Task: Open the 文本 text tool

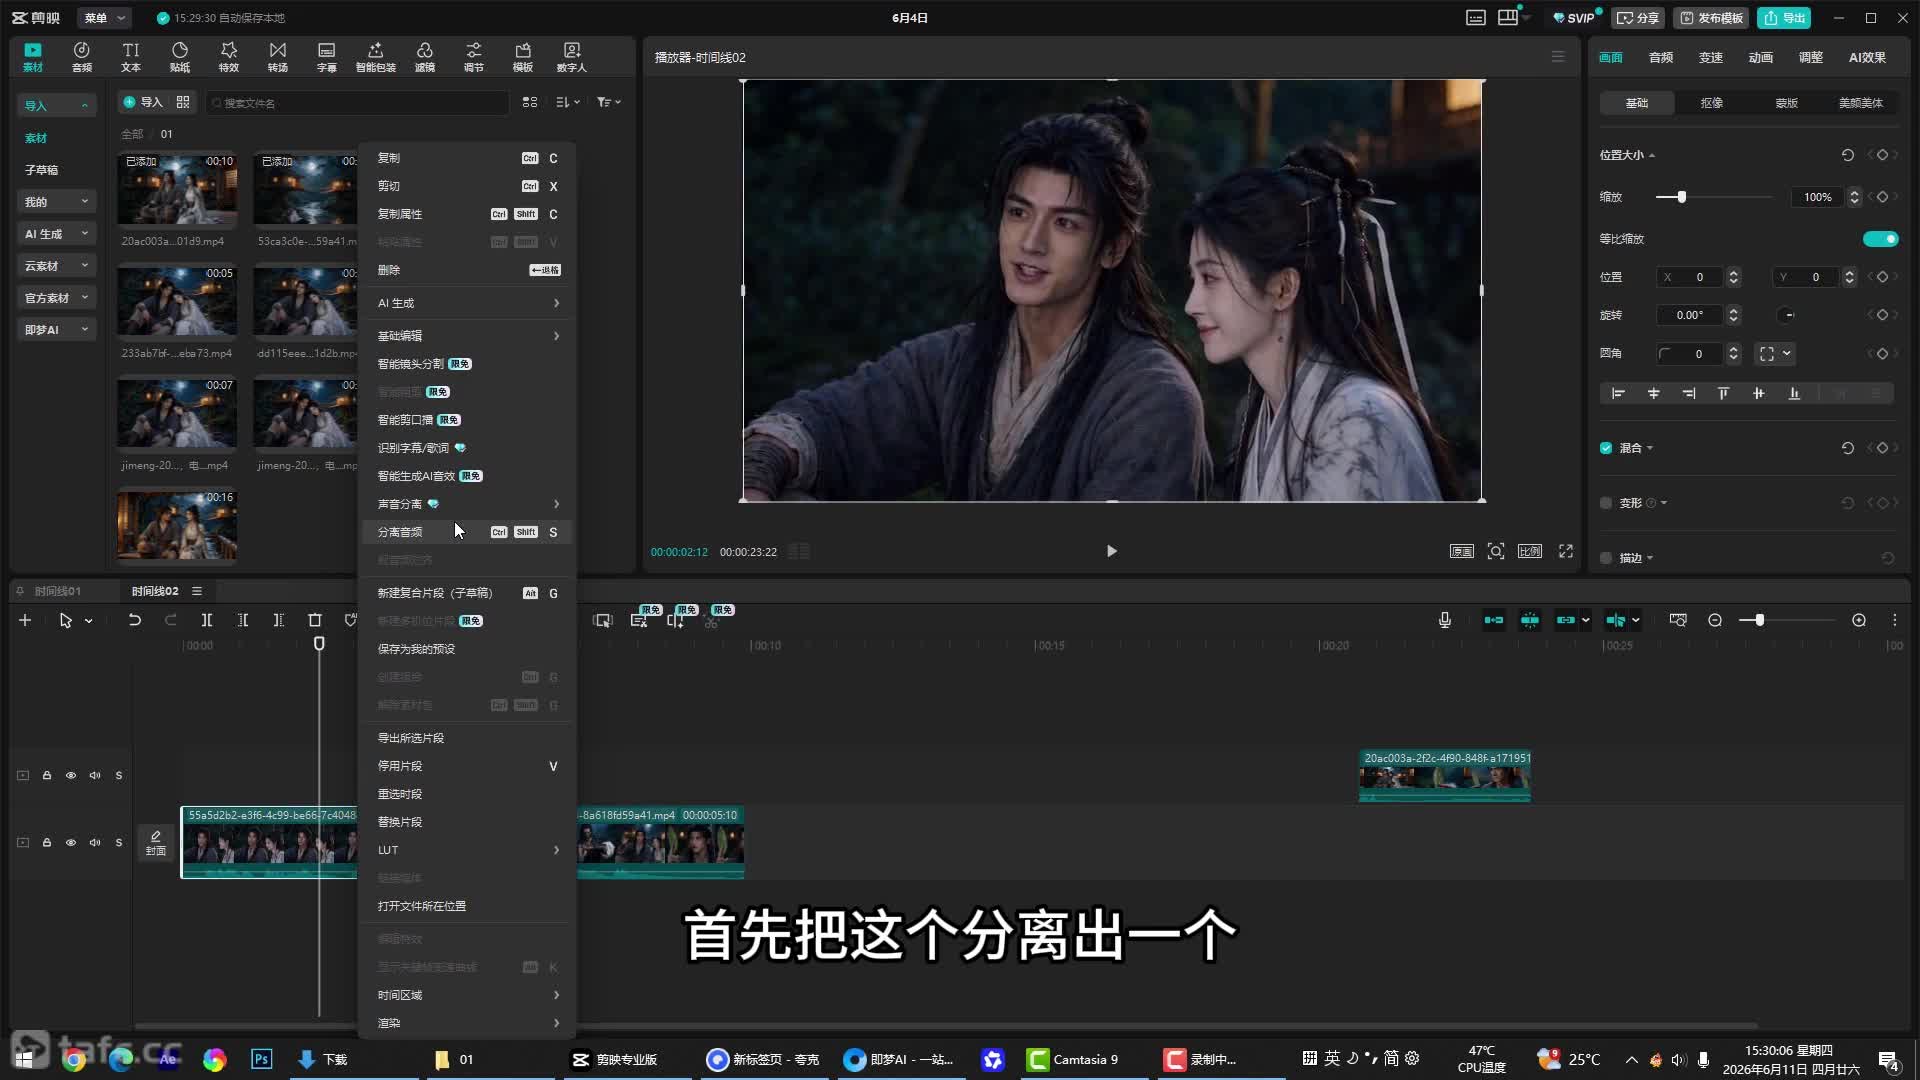Action: (x=131, y=57)
